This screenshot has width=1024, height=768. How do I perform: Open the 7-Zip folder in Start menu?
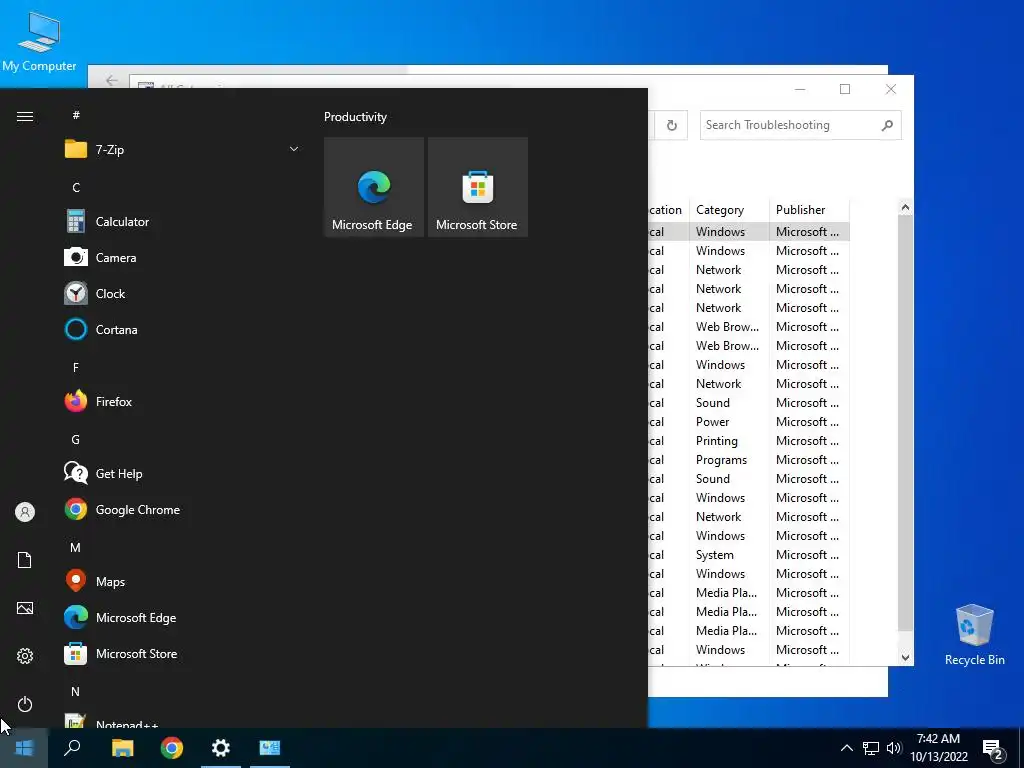pyautogui.click(x=182, y=150)
